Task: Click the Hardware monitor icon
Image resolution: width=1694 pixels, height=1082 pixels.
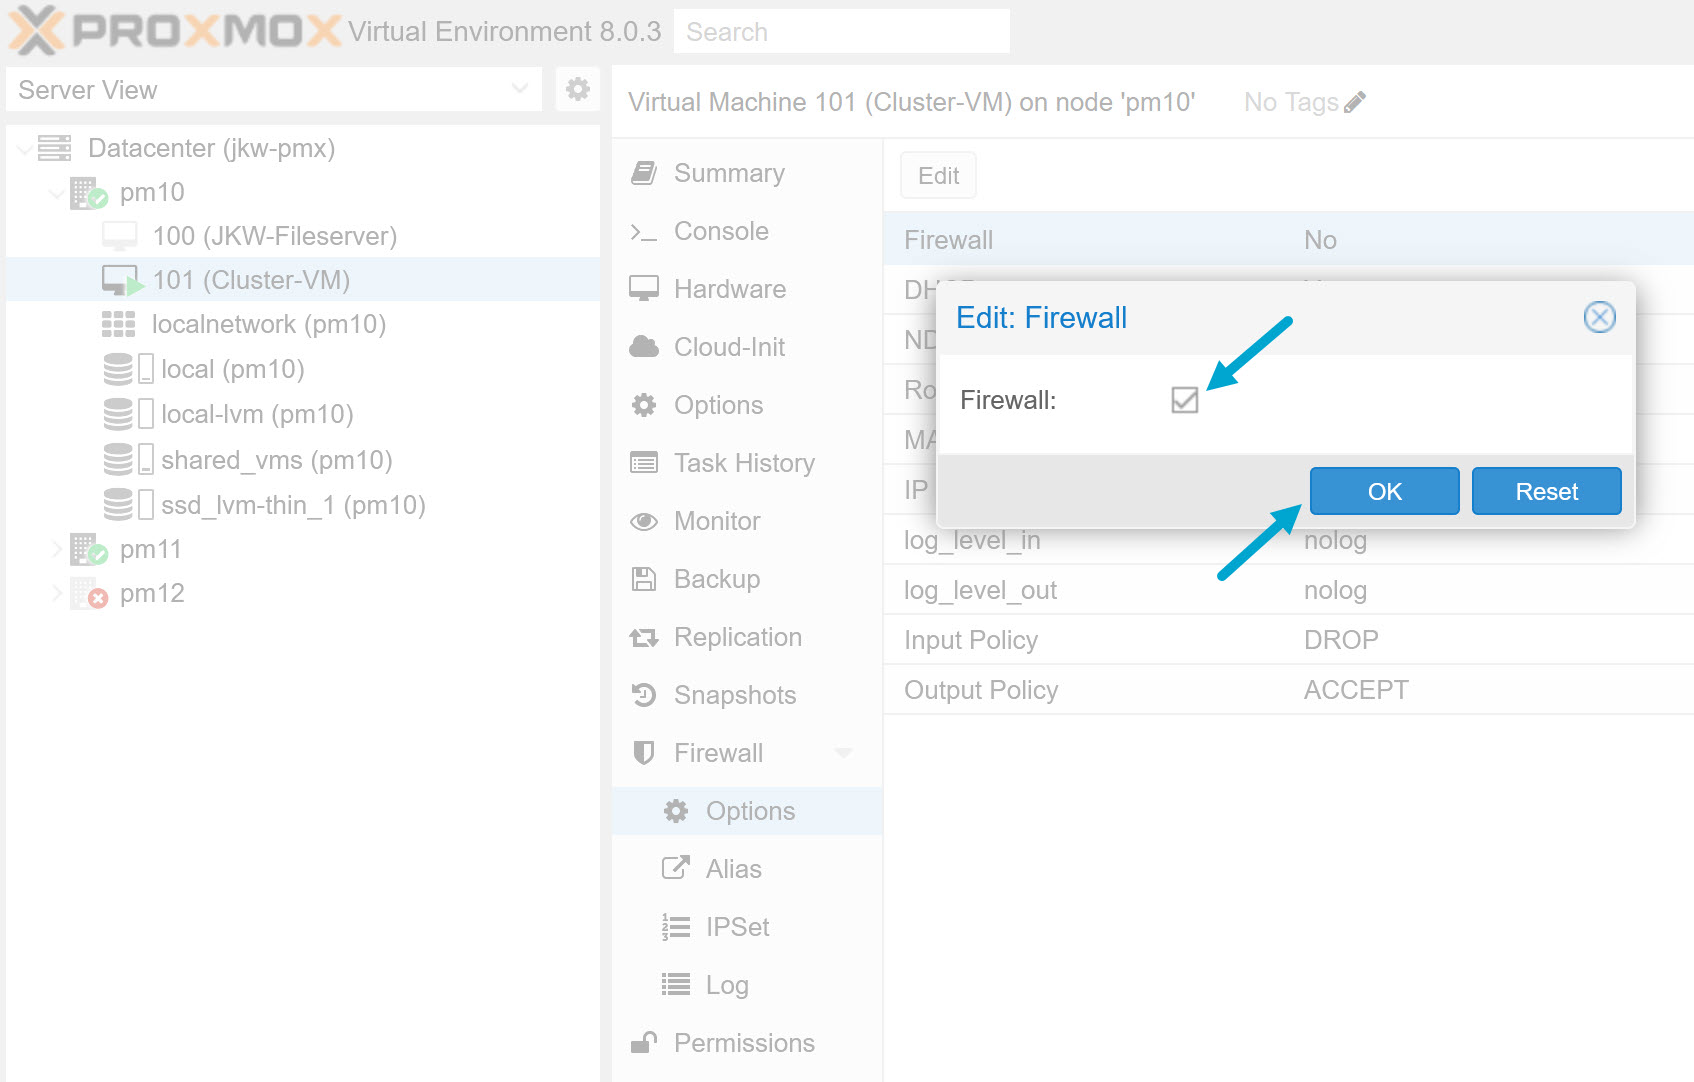Action: coord(644,288)
